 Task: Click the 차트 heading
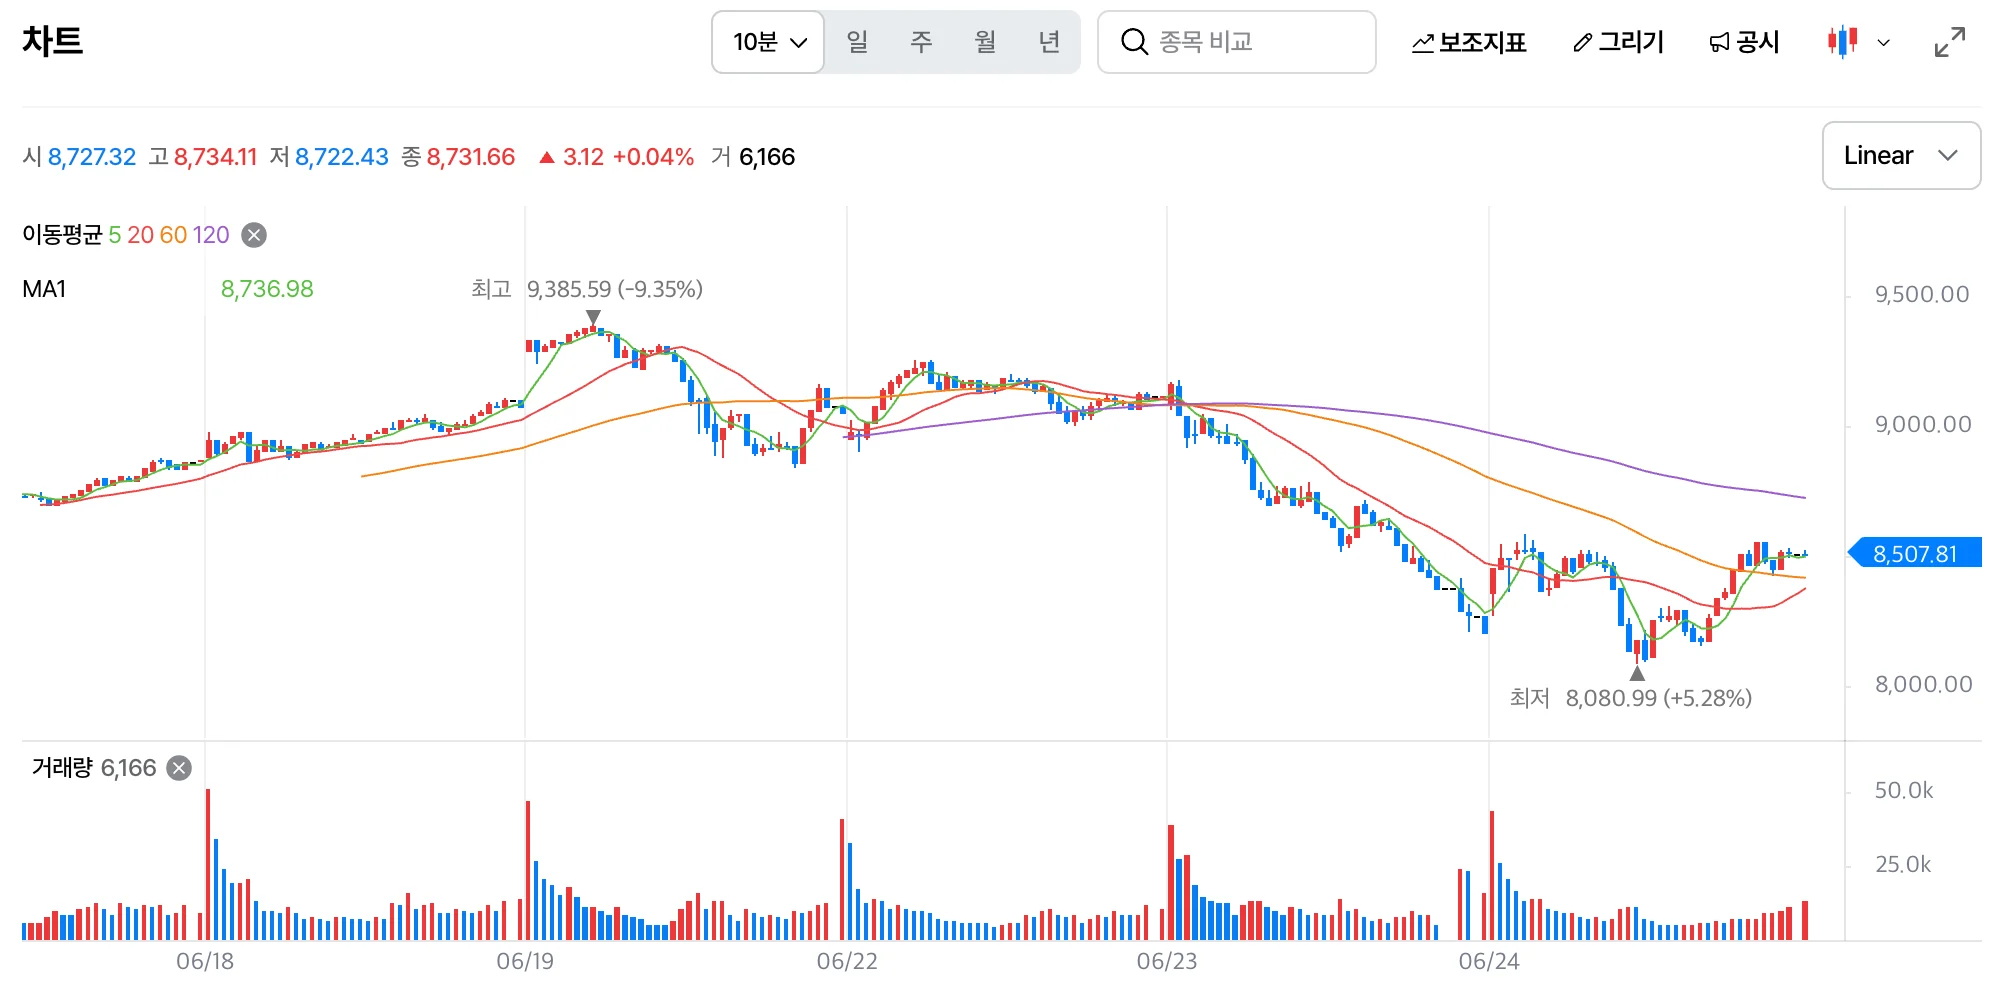(52, 41)
